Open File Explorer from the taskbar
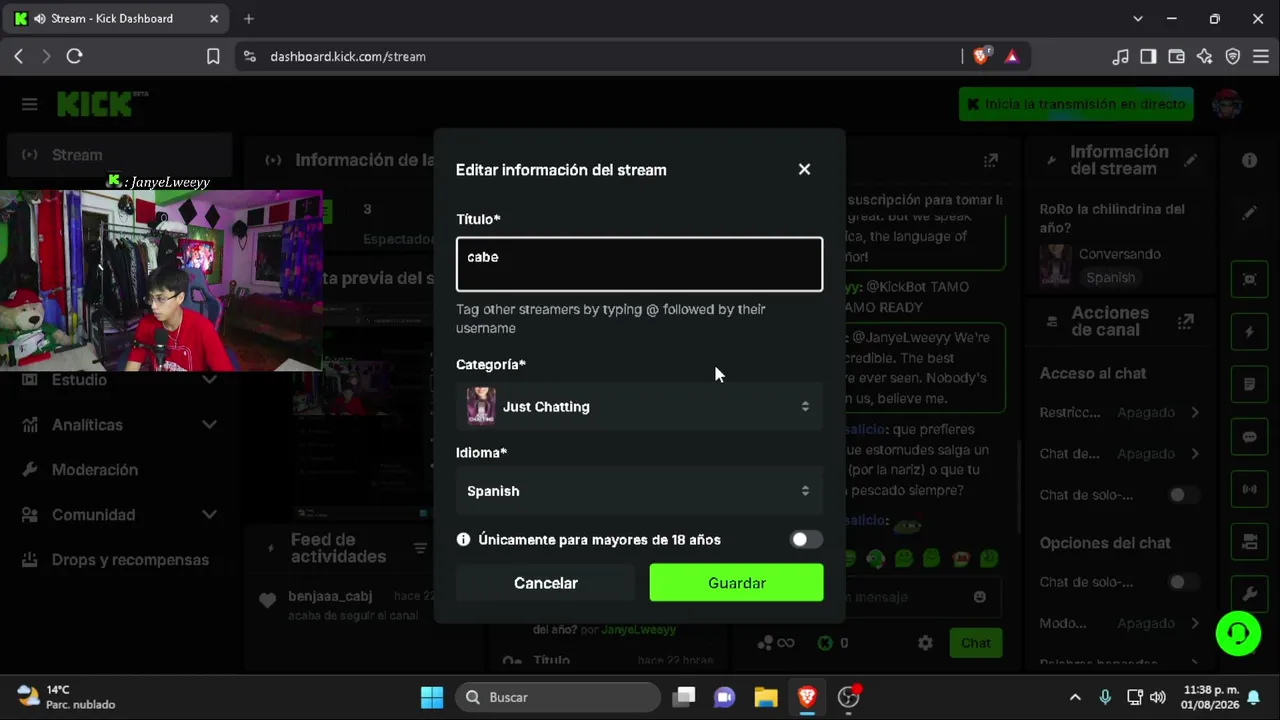Viewport: 1280px width, 720px height. pyautogui.click(x=766, y=697)
